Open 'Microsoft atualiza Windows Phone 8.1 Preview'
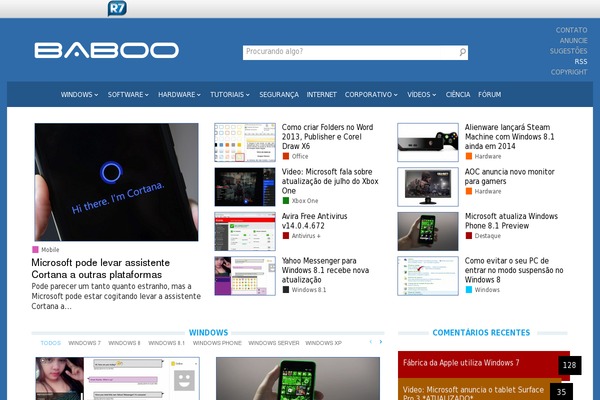The height and width of the screenshot is (400, 600). tap(511, 221)
